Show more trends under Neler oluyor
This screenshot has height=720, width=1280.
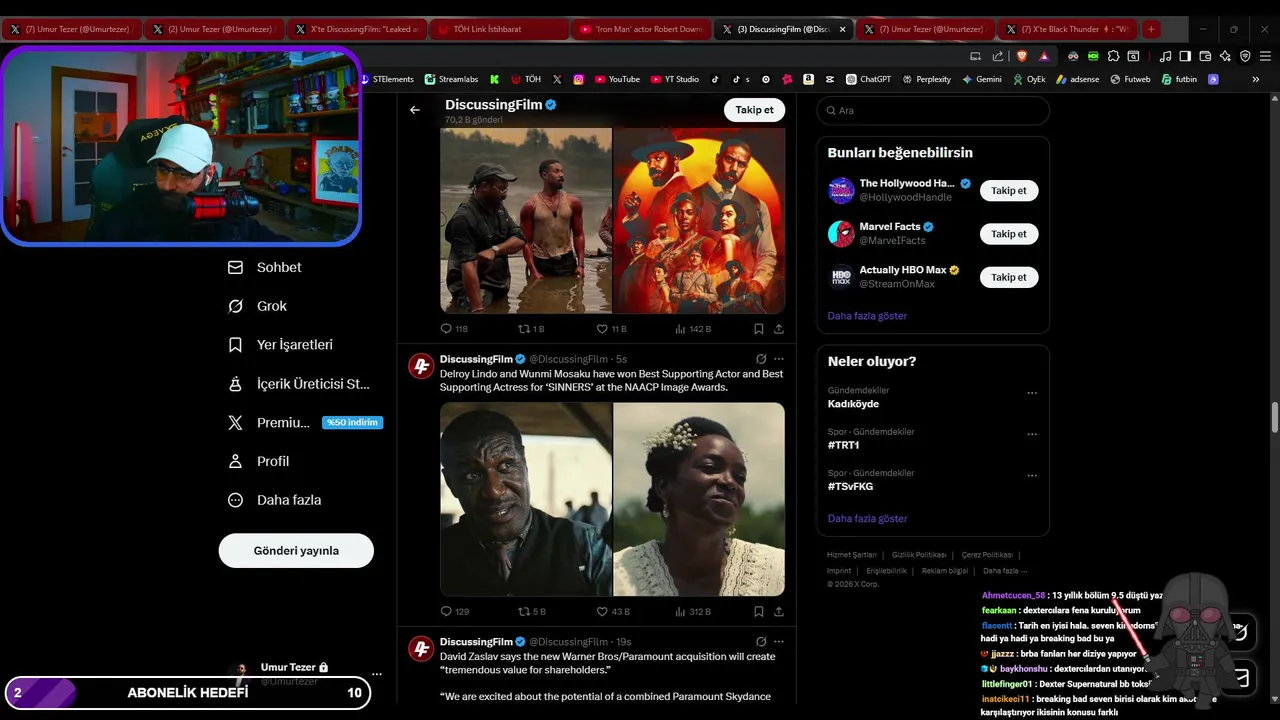coord(867,519)
